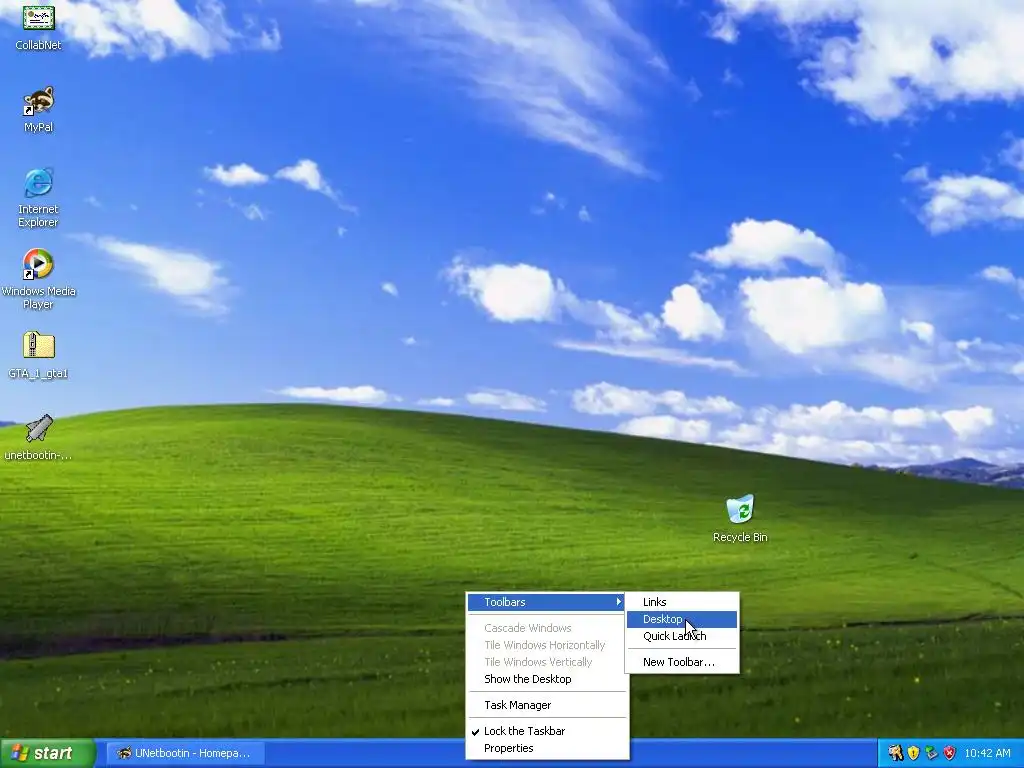Click the red shield security alert tray icon
The height and width of the screenshot is (768, 1024).
click(950, 753)
